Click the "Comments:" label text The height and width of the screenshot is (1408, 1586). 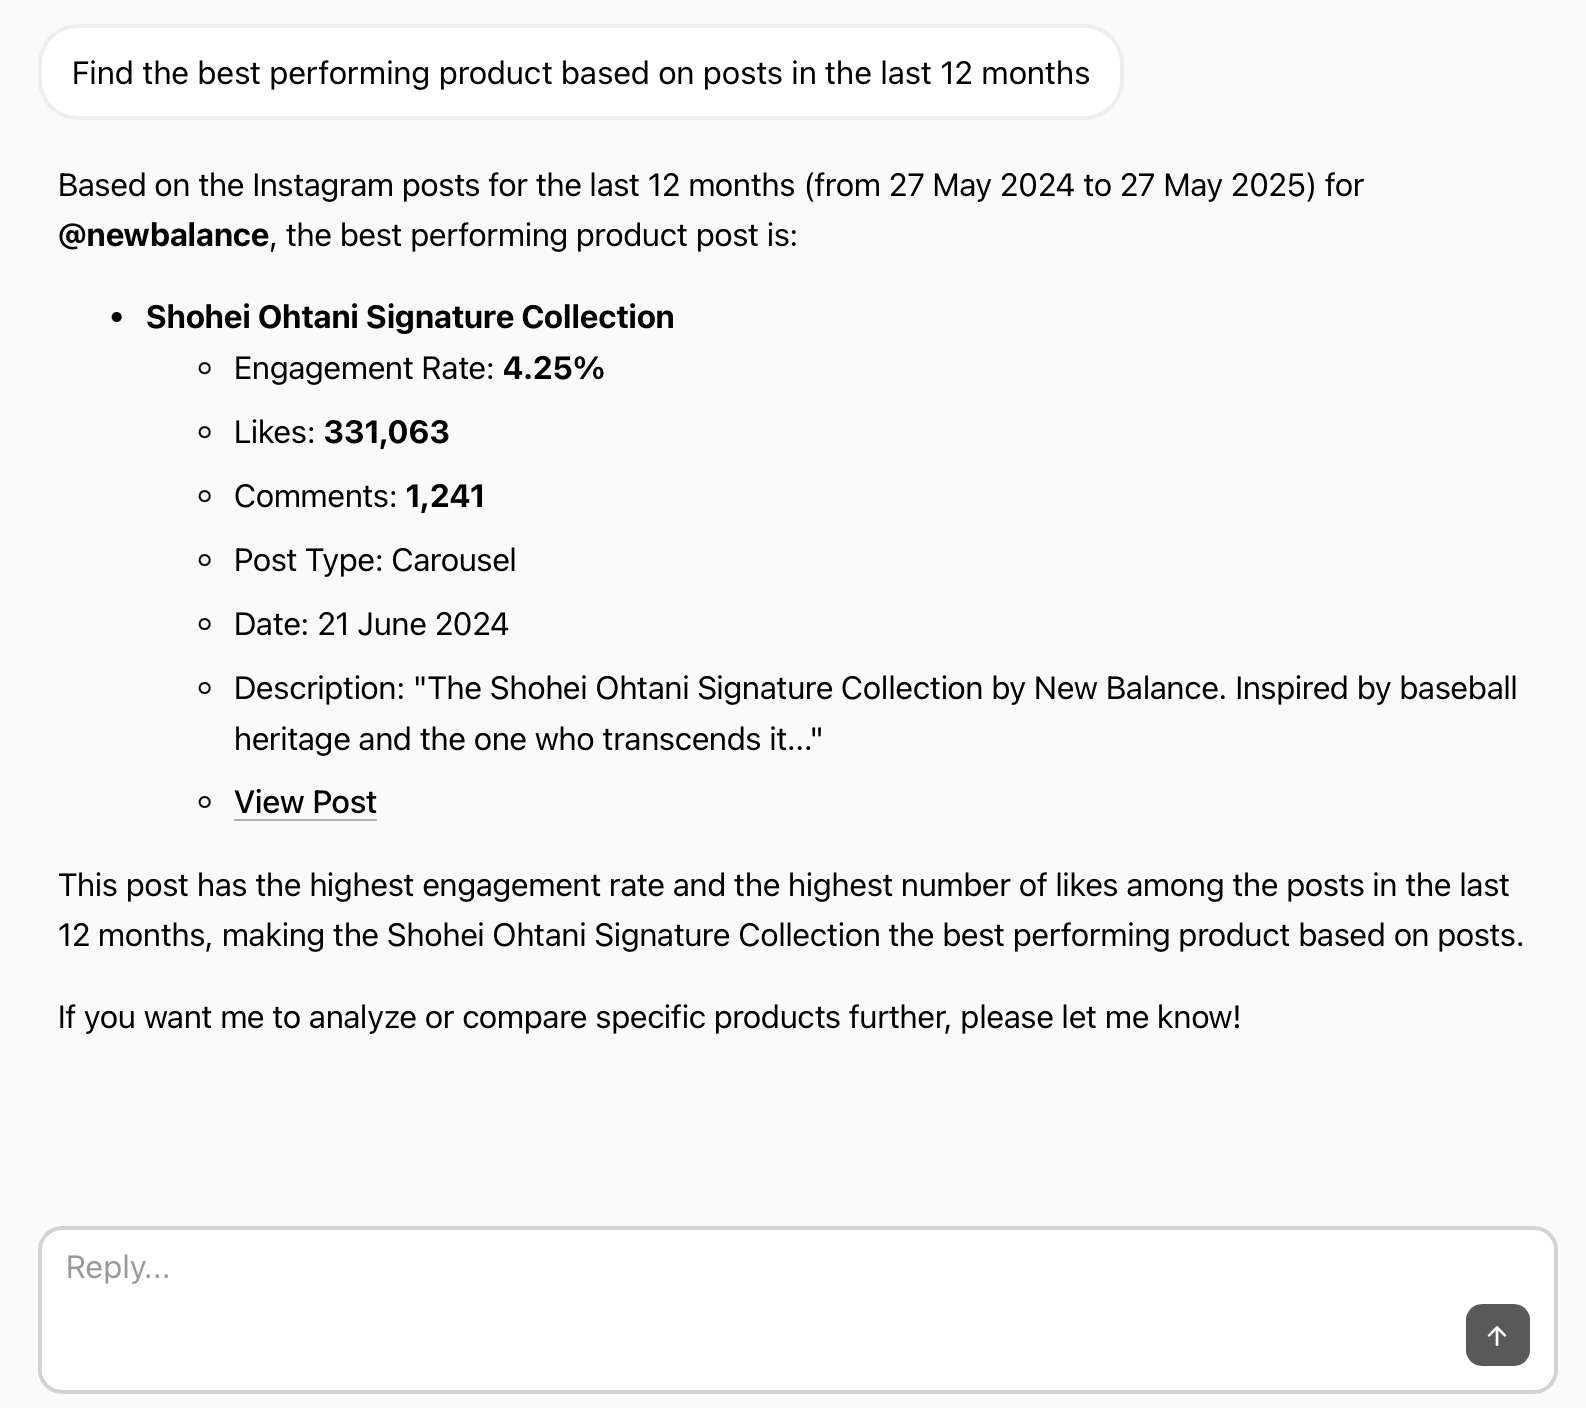(x=315, y=496)
